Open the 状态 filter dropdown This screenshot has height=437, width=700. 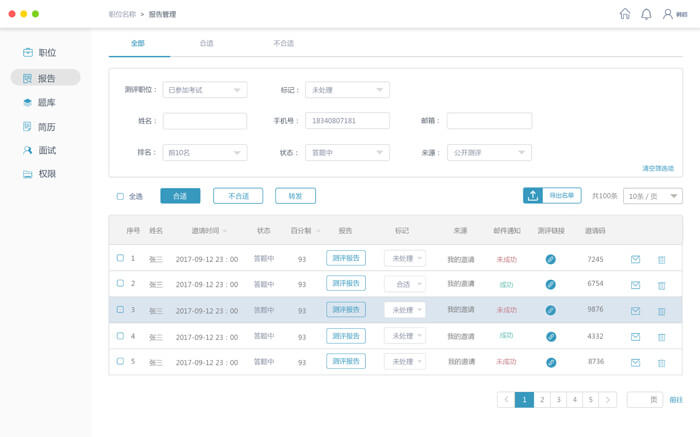(x=347, y=153)
